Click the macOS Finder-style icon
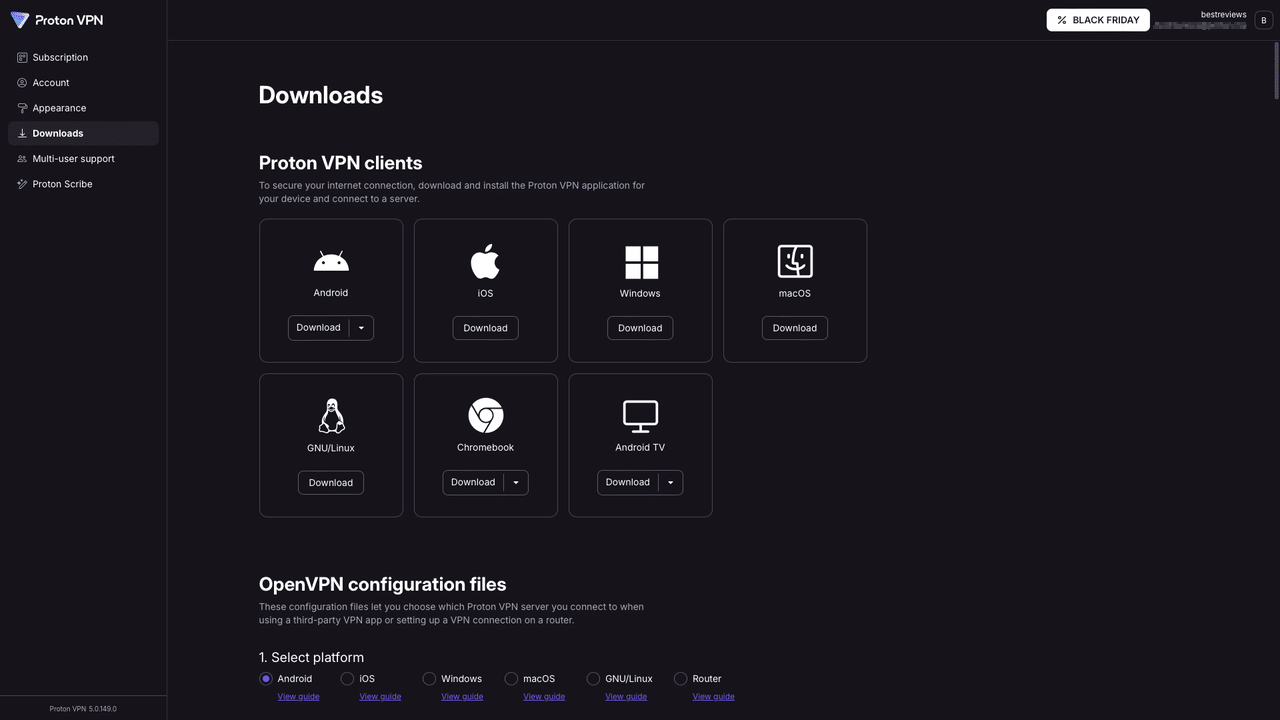Screen dimensions: 1280x720 click(794, 261)
